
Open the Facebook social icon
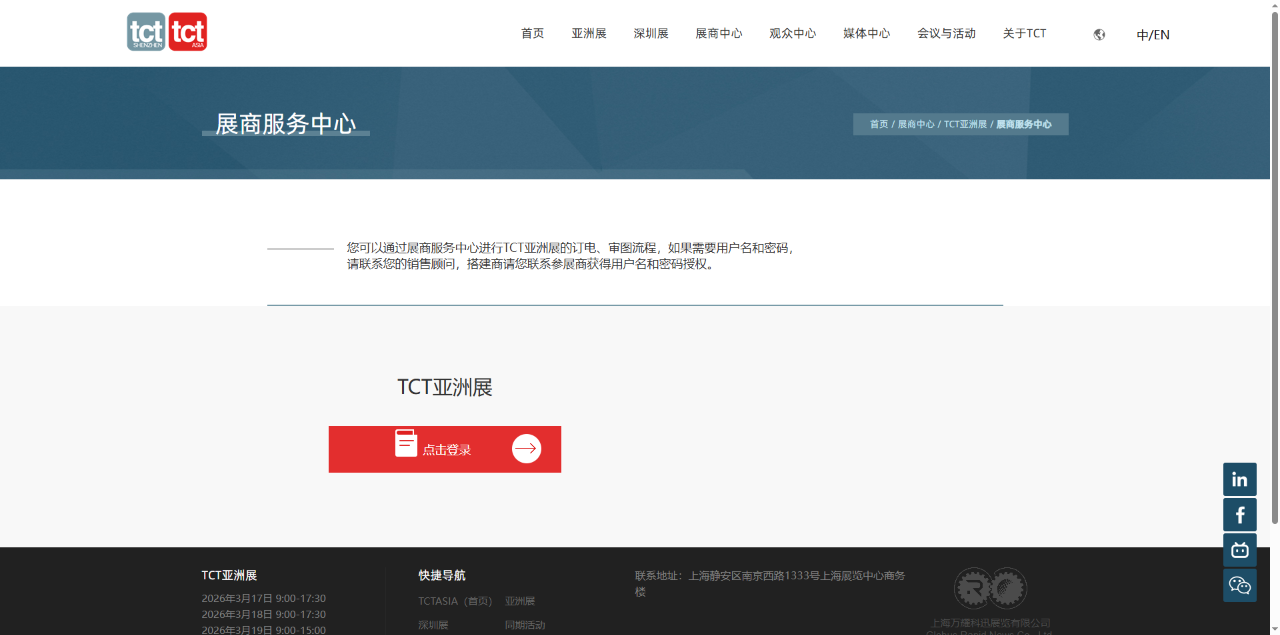(x=1239, y=515)
